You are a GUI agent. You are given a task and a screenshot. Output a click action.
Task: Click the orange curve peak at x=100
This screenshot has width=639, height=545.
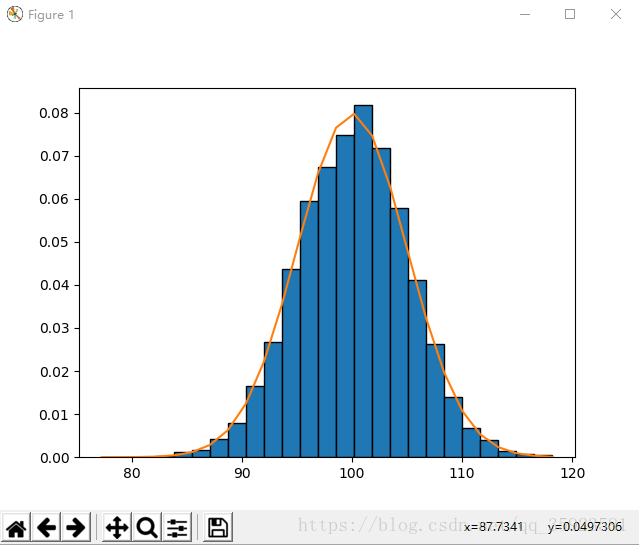354,114
